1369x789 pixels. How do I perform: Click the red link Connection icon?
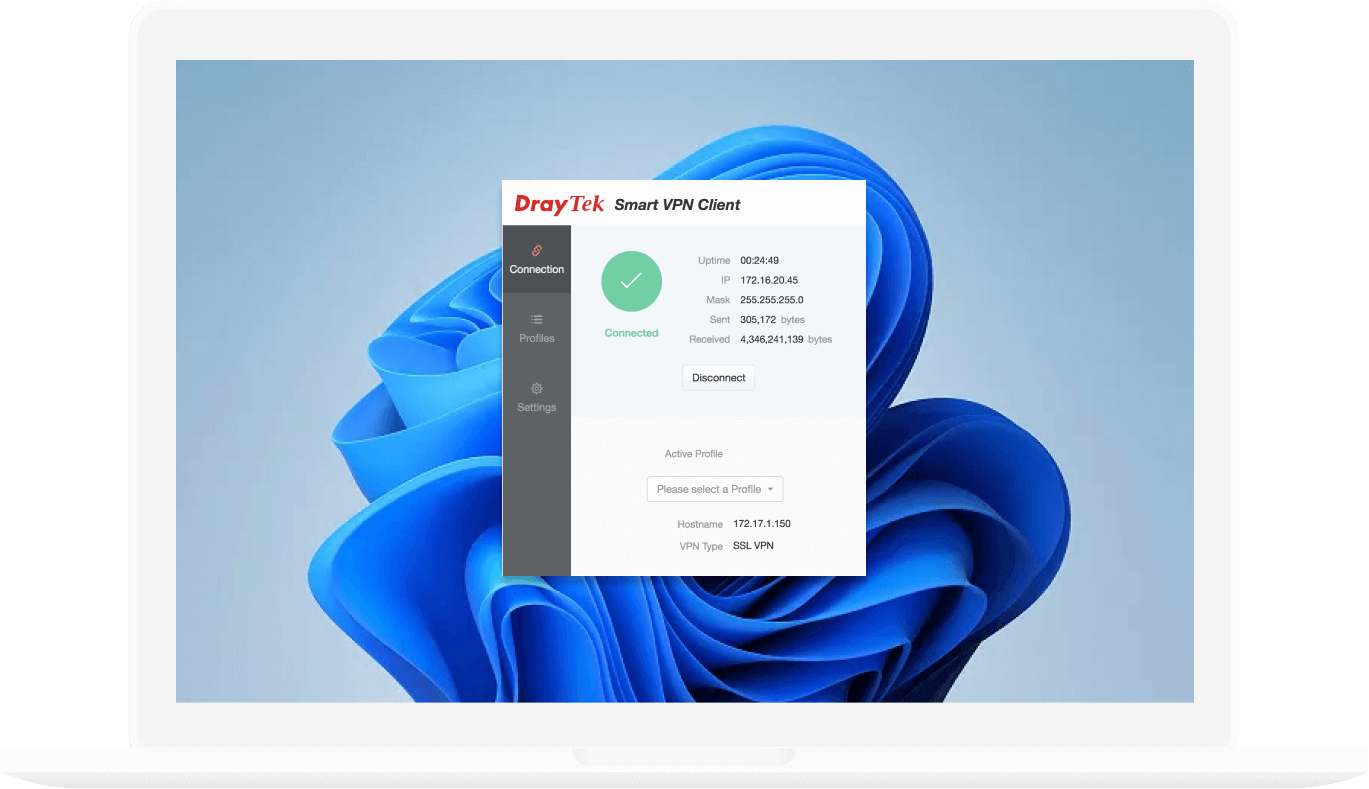point(537,250)
